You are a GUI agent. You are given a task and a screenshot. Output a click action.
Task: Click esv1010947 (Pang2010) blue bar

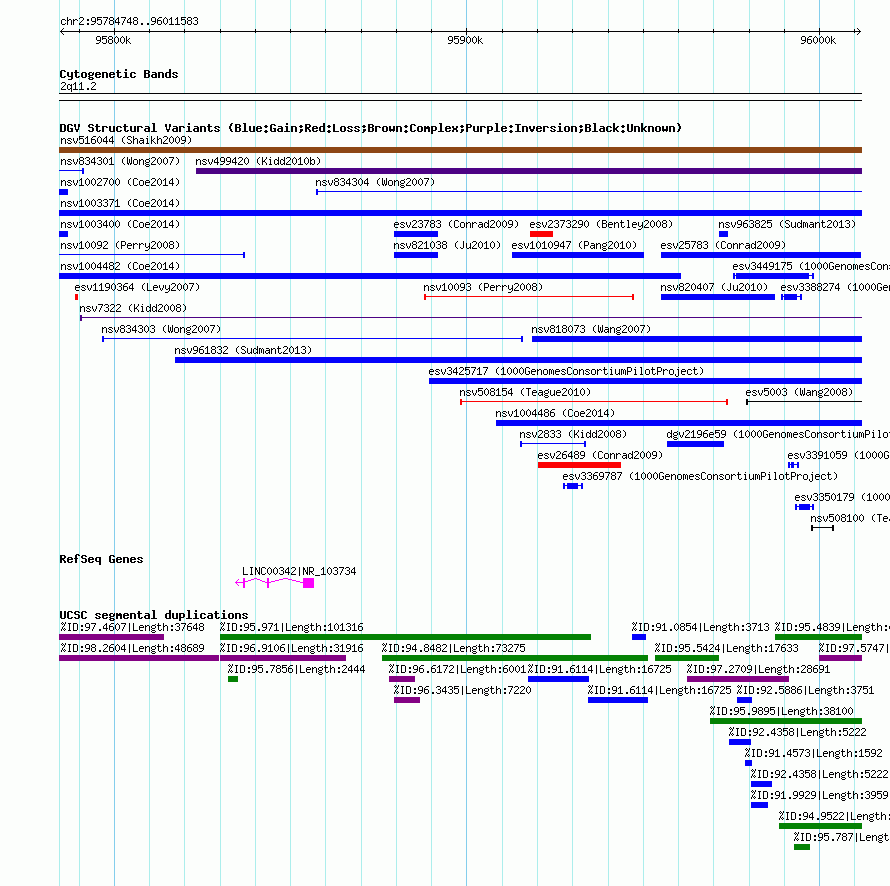578,255
